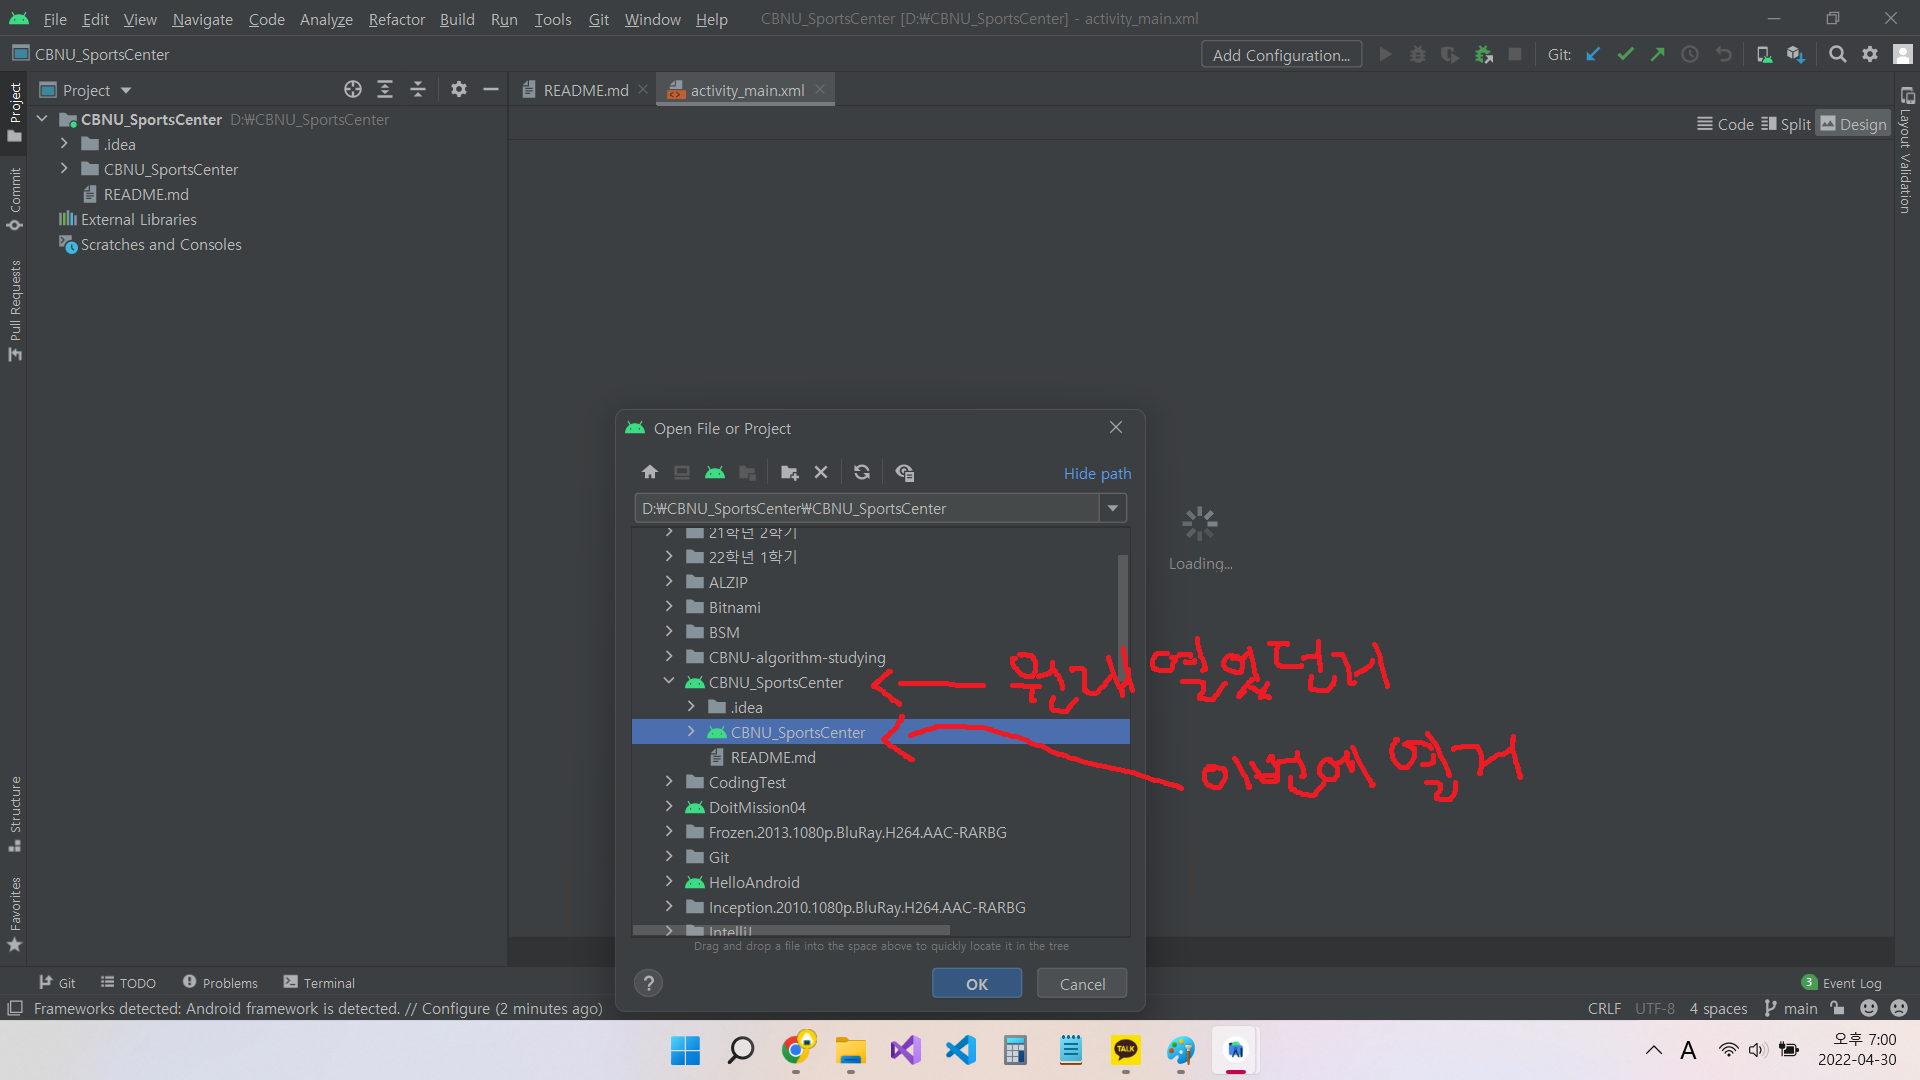Click the Cancel button
The width and height of the screenshot is (1920, 1080).
point(1082,984)
